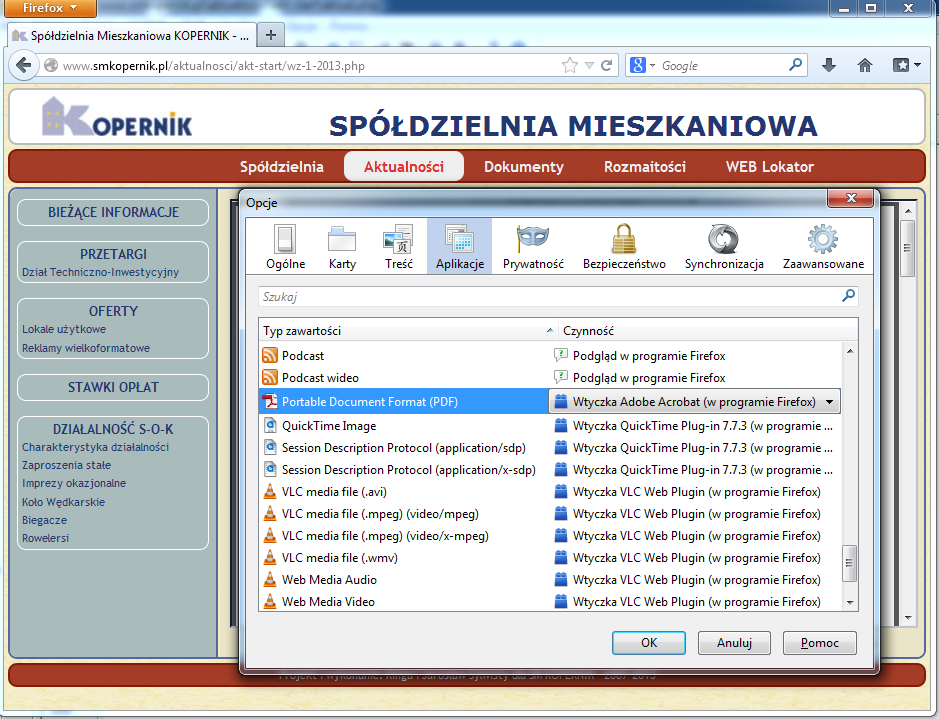
Task: Open the Treść options panel
Action: pos(398,247)
